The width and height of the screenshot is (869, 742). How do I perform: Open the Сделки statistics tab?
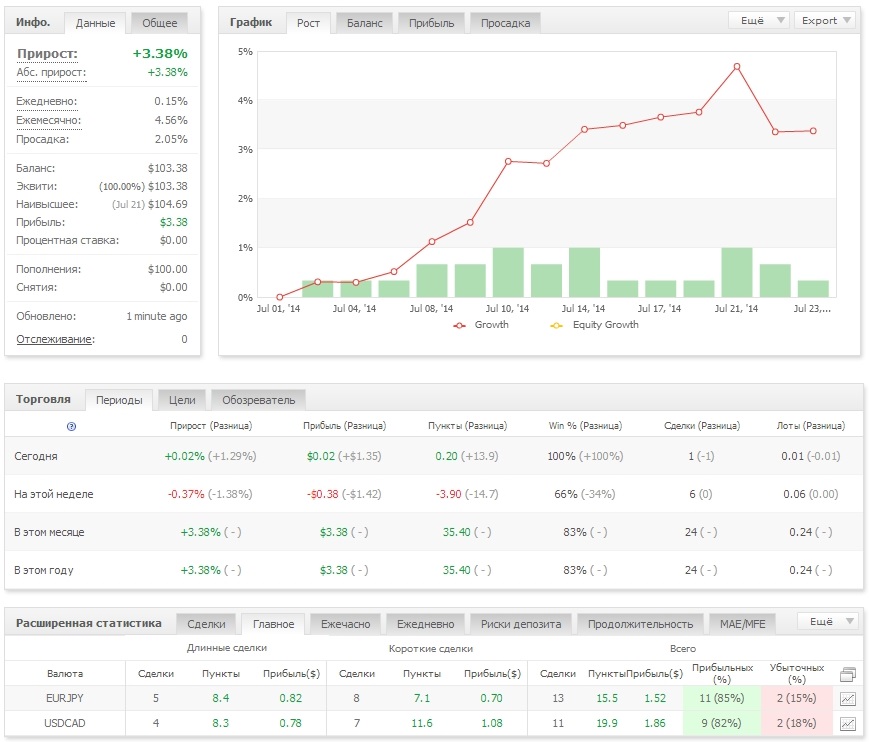206,624
